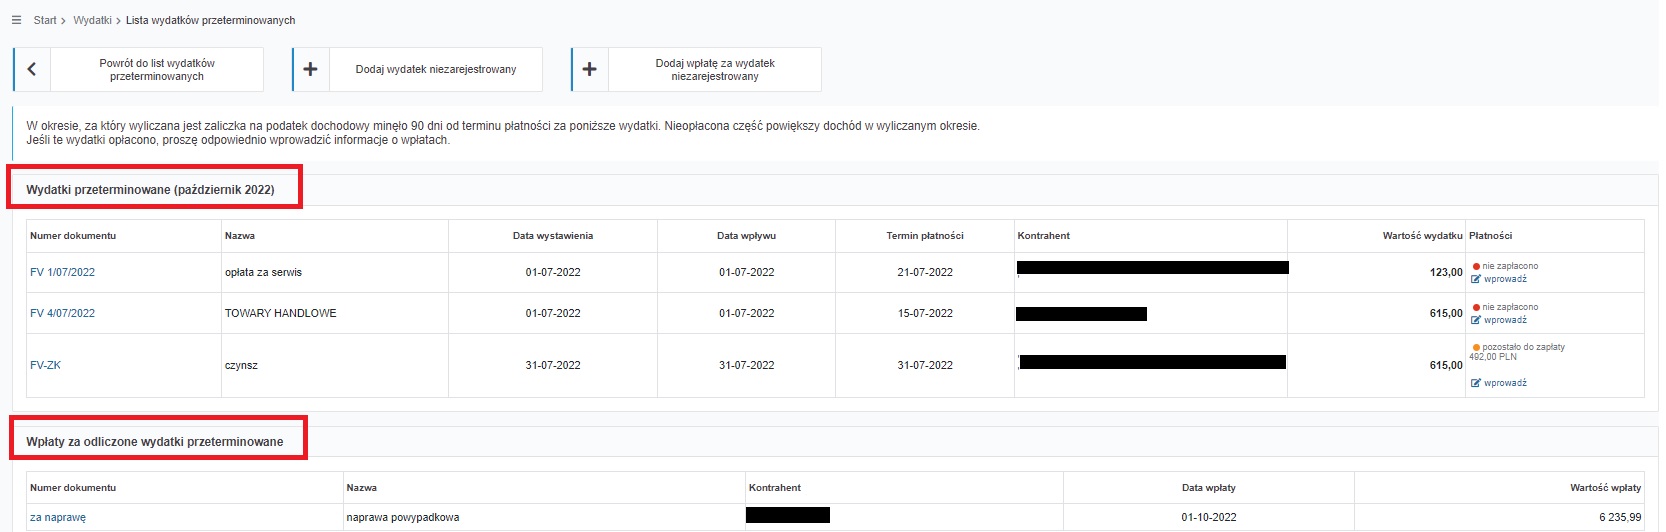Screen dimensions: 1666x532
Task: Open document FV 4/07/2022
Action: 62,313
